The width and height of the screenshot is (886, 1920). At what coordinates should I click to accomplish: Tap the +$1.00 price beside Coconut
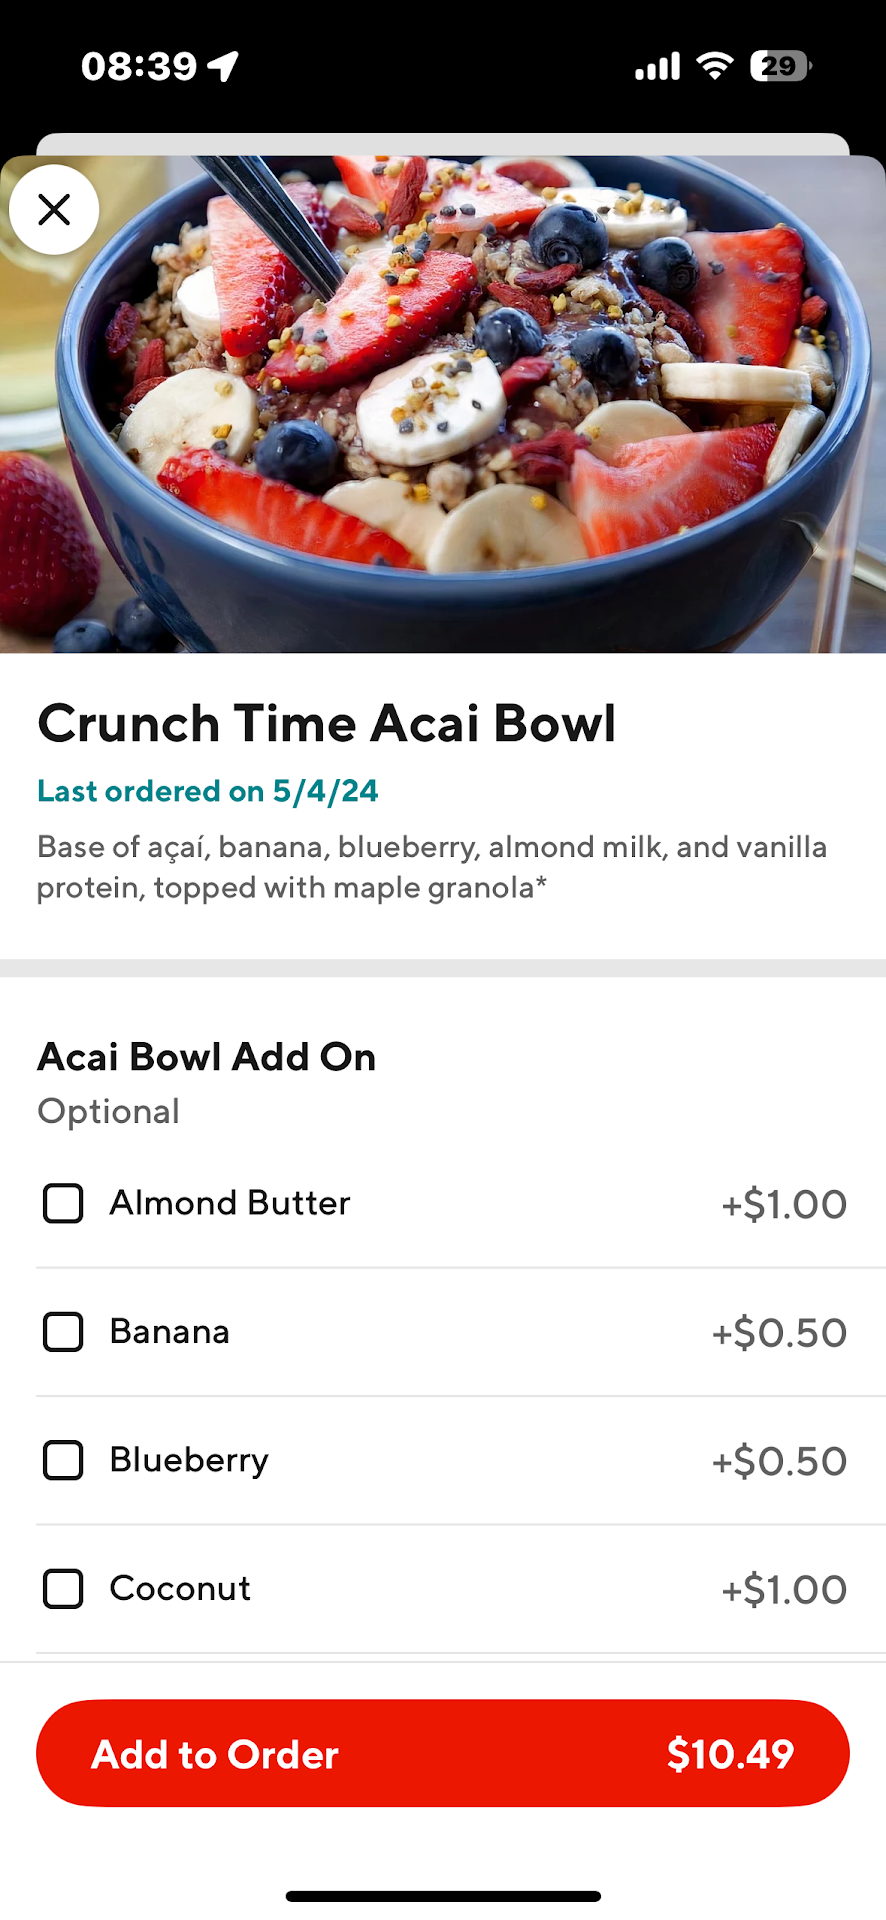click(x=784, y=1590)
